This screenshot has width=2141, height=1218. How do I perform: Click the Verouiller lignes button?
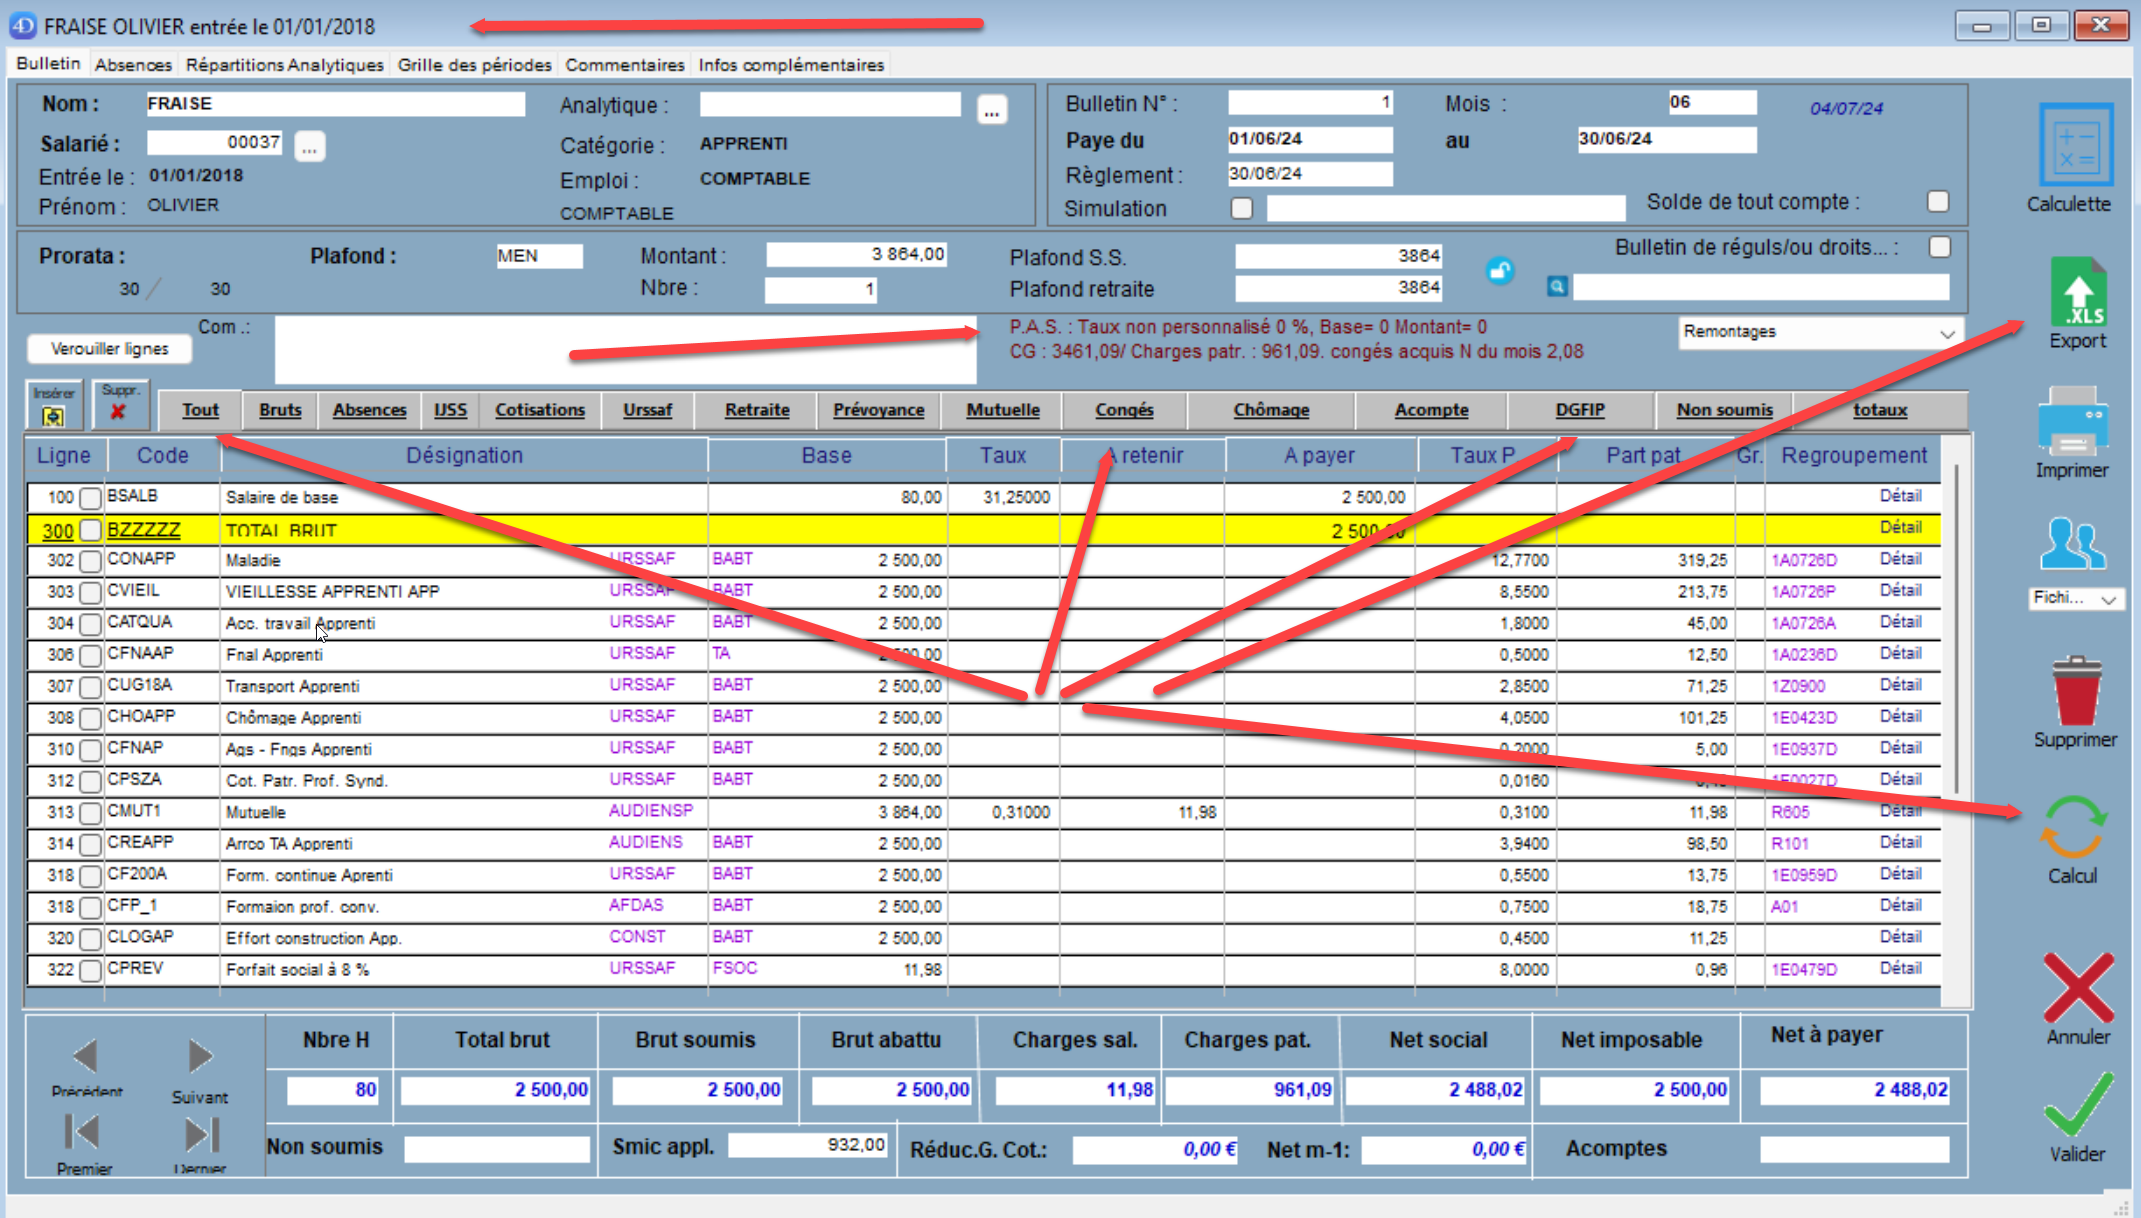[110, 348]
